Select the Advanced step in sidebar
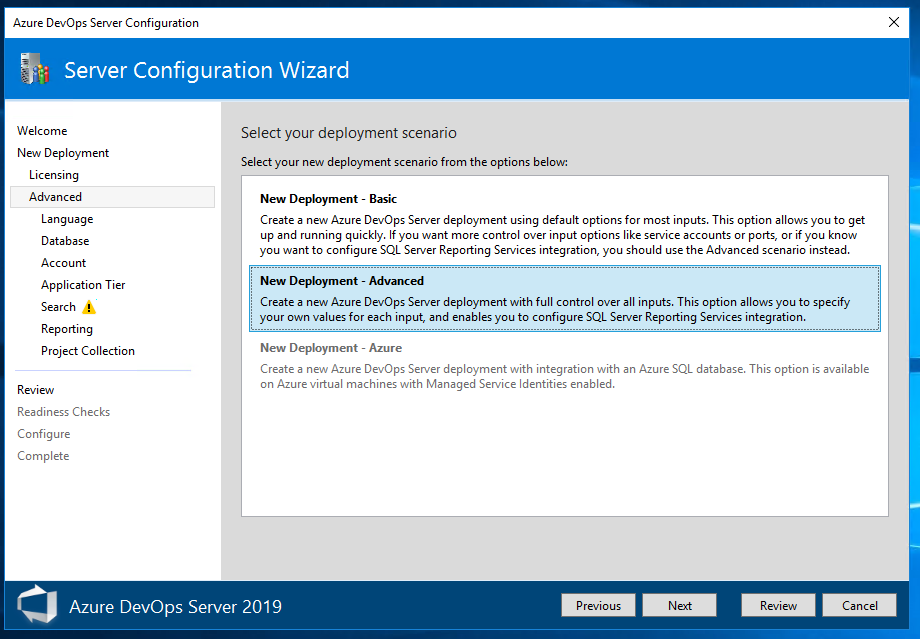Image resolution: width=920 pixels, height=639 pixels. pyautogui.click(x=113, y=197)
